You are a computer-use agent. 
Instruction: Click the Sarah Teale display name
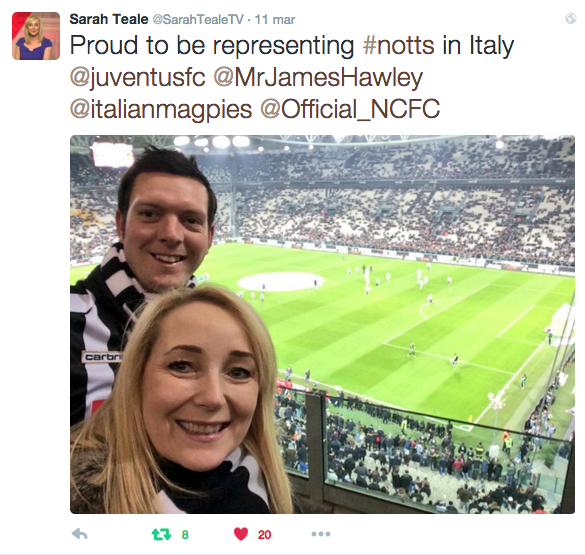[109, 19]
